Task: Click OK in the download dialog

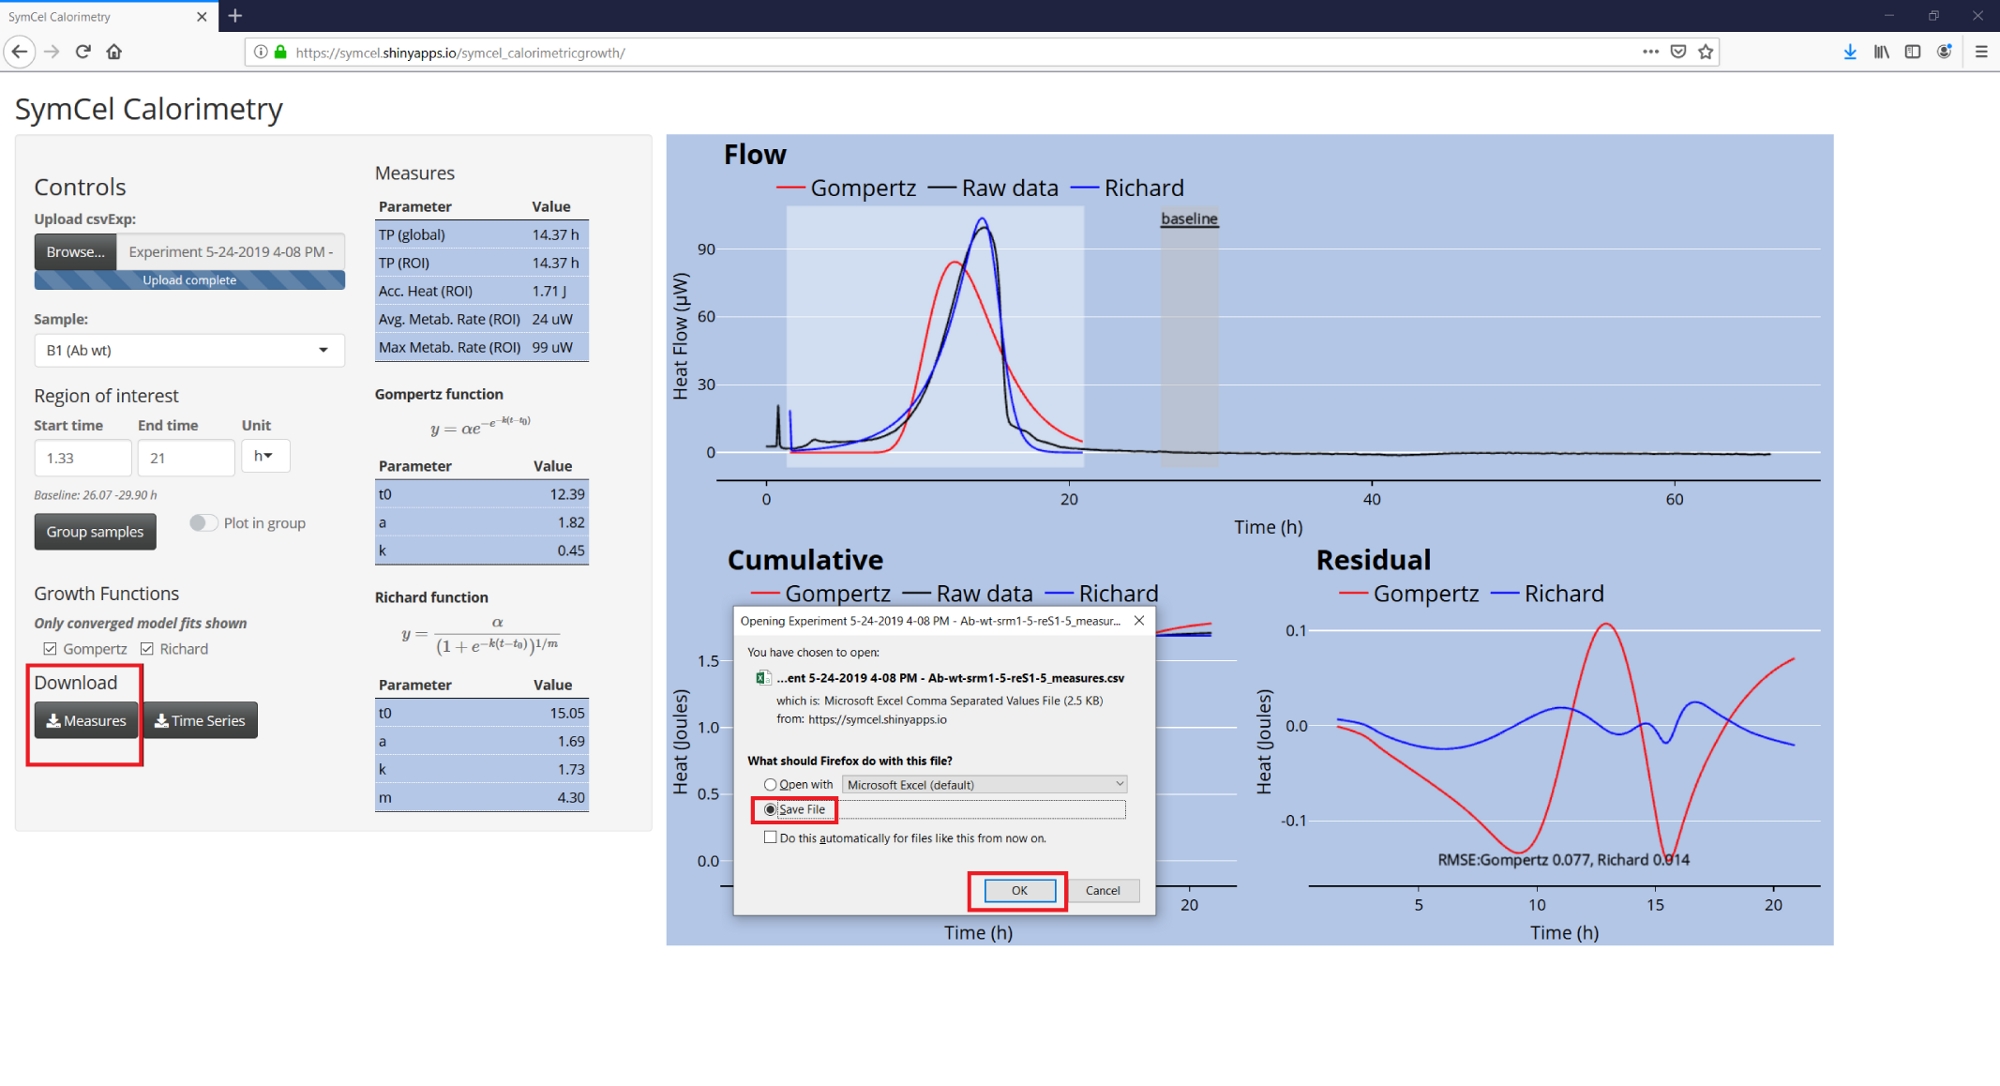Action: coord(1019,891)
